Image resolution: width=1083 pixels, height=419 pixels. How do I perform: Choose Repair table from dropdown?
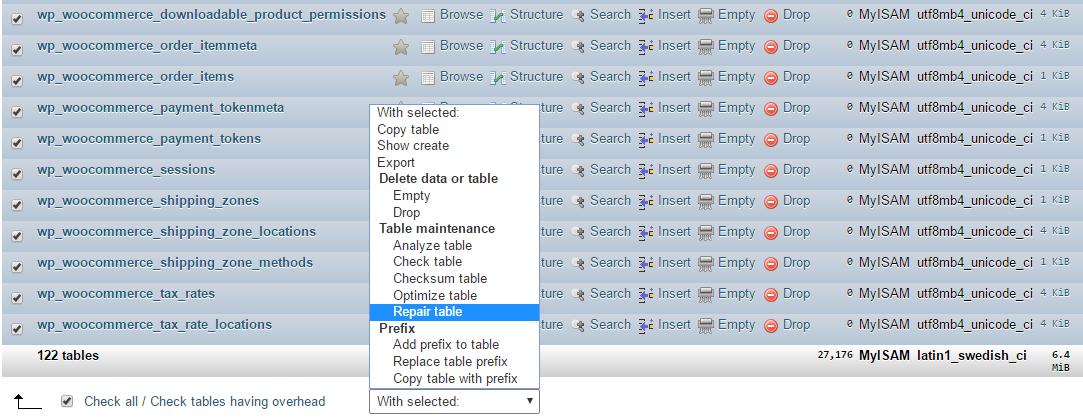click(x=454, y=312)
